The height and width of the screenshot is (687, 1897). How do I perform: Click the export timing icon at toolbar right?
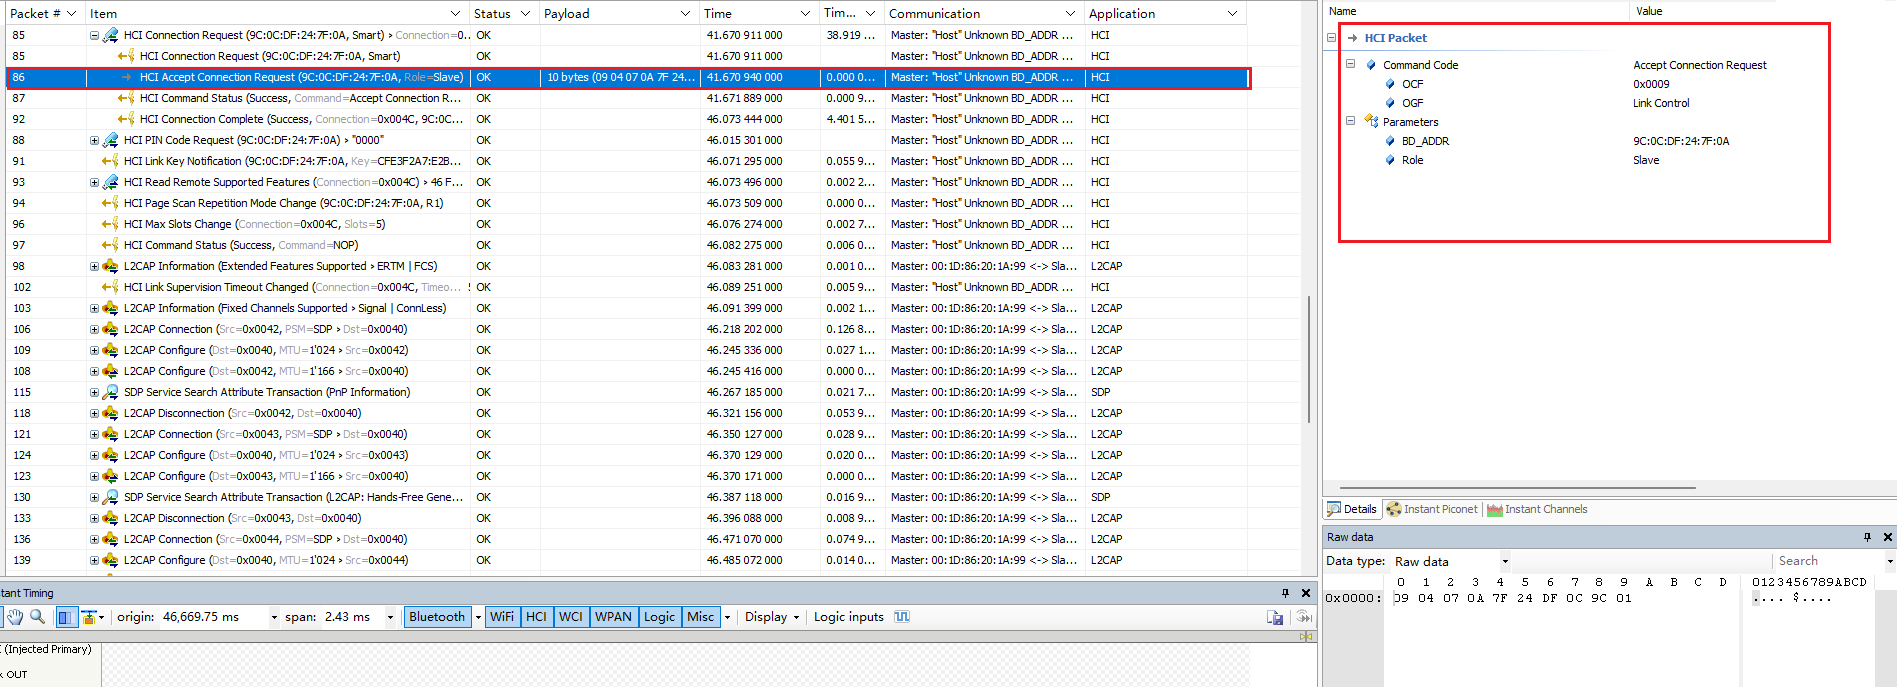pyautogui.click(x=1275, y=617)
